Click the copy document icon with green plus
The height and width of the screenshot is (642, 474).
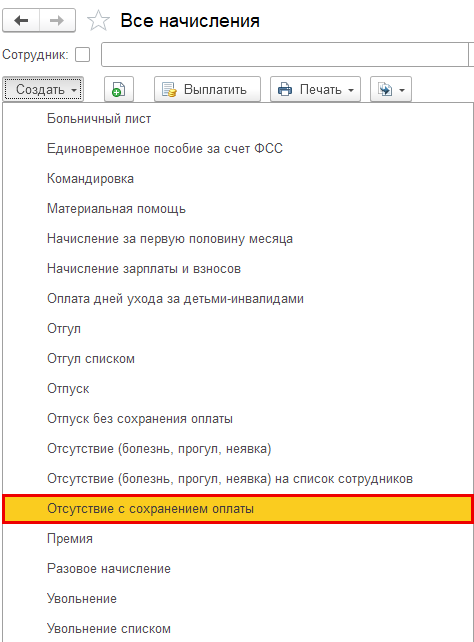(x=119, y=89)
